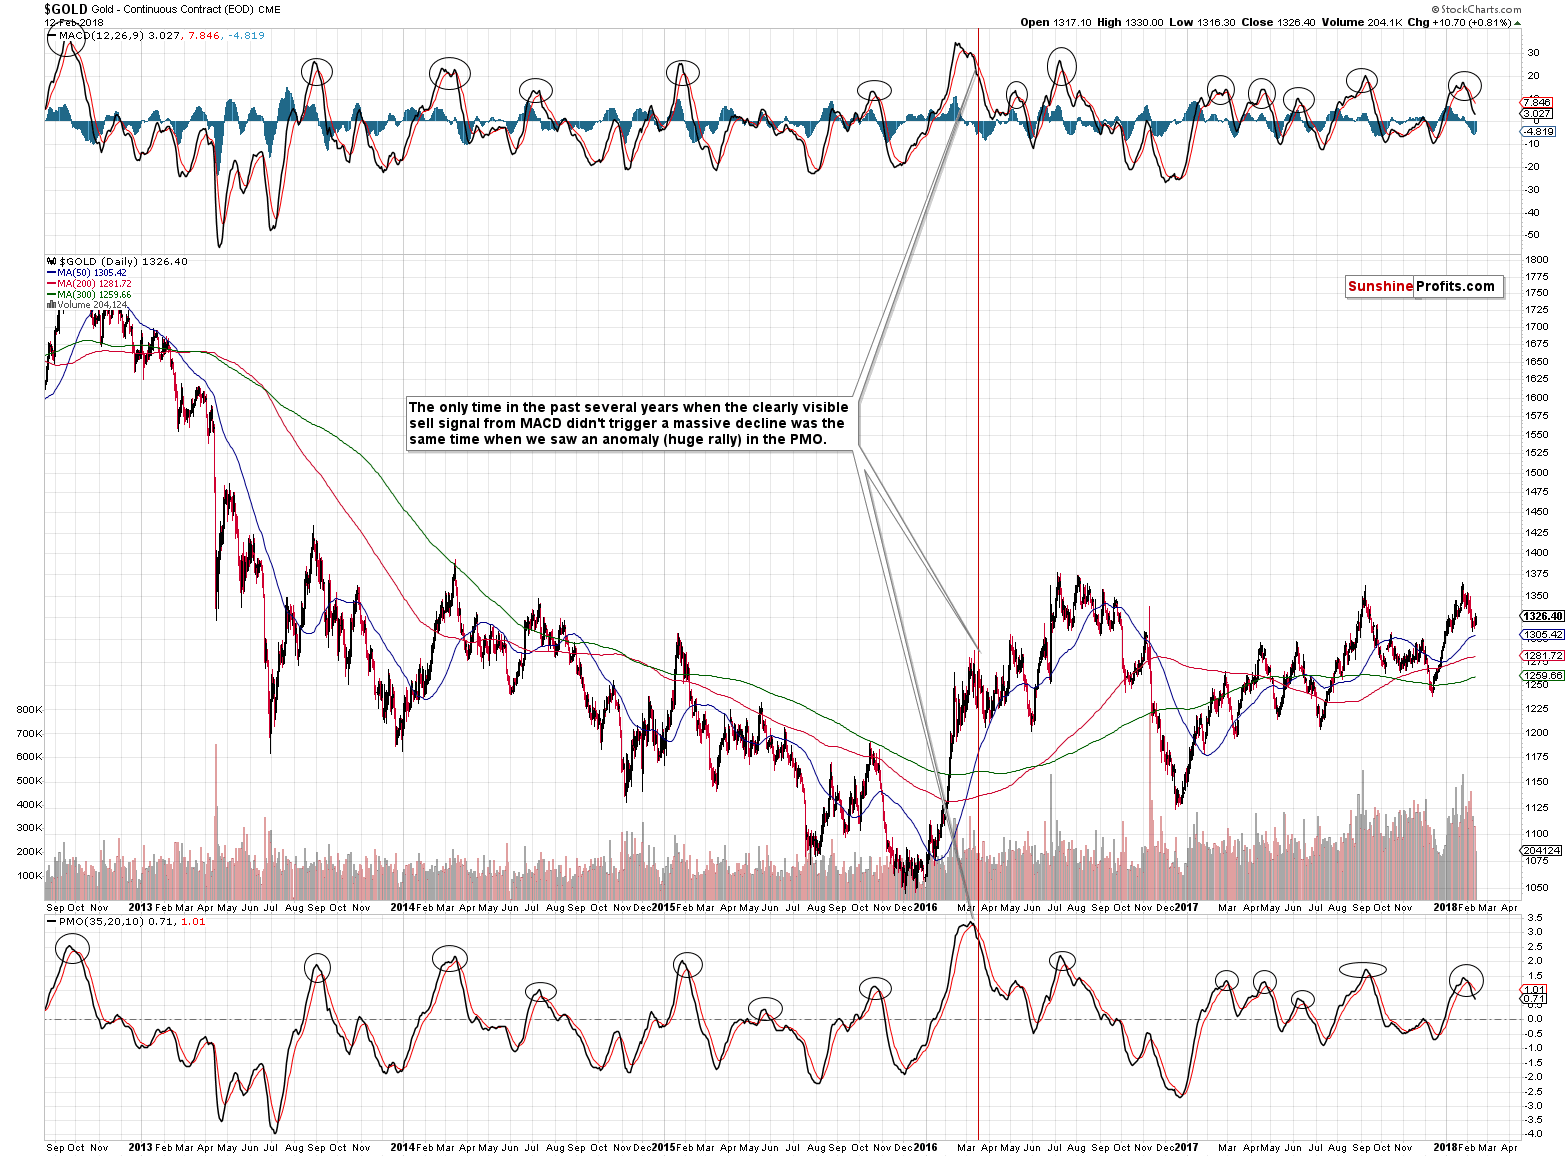The height and width of the screenshot is (1157, 1565).
Task: Click the -50 level on MACD axis
Action: [1533, 235]
